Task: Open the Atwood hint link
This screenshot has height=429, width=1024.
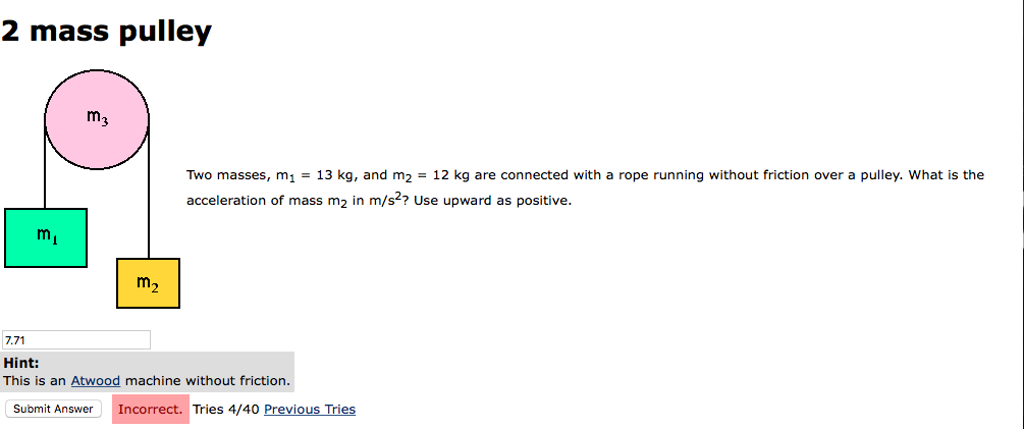Action: (x=95, y=381)
